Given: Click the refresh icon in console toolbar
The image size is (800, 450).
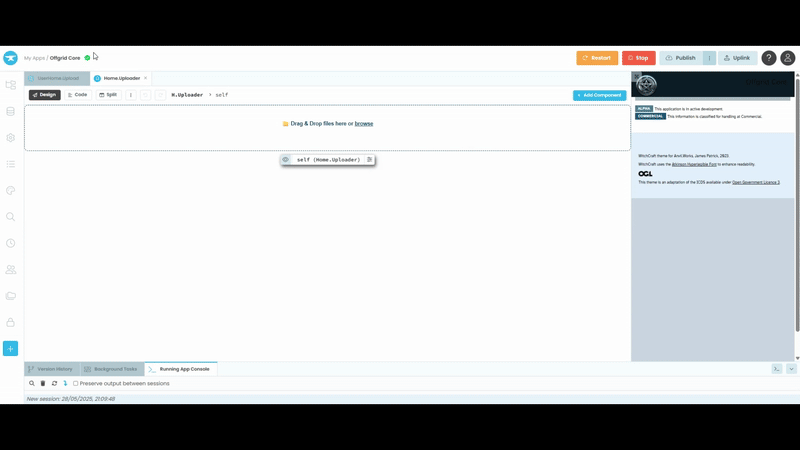Looking at the screenshot, I should coord(54,383).
